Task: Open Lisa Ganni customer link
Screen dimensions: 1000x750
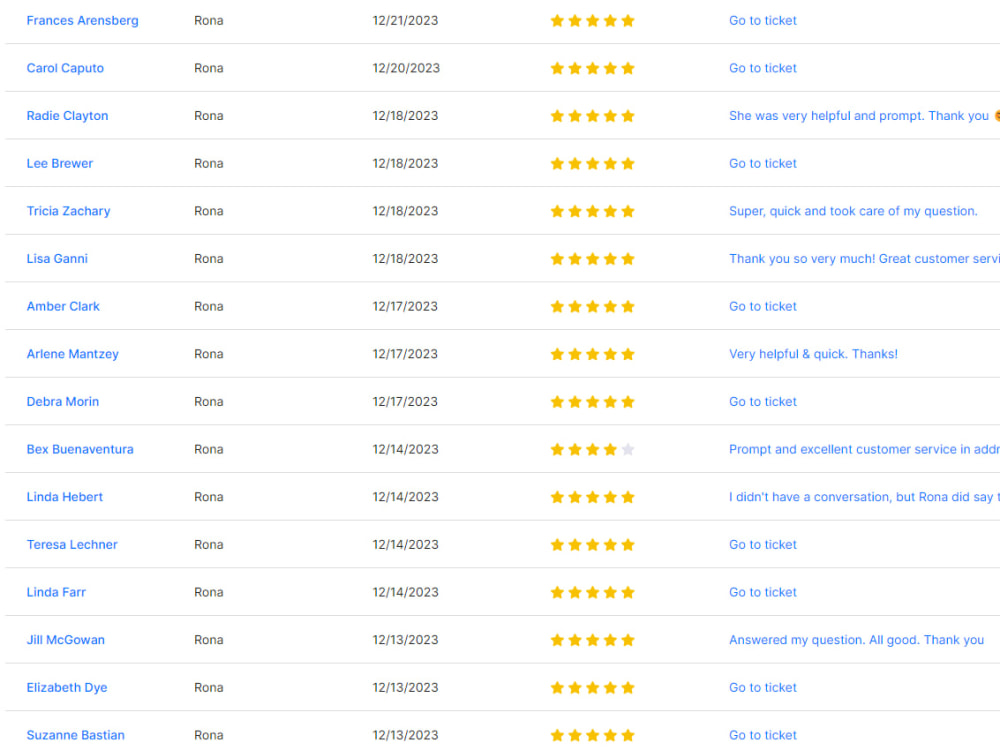Action: (x=57, y=259)
